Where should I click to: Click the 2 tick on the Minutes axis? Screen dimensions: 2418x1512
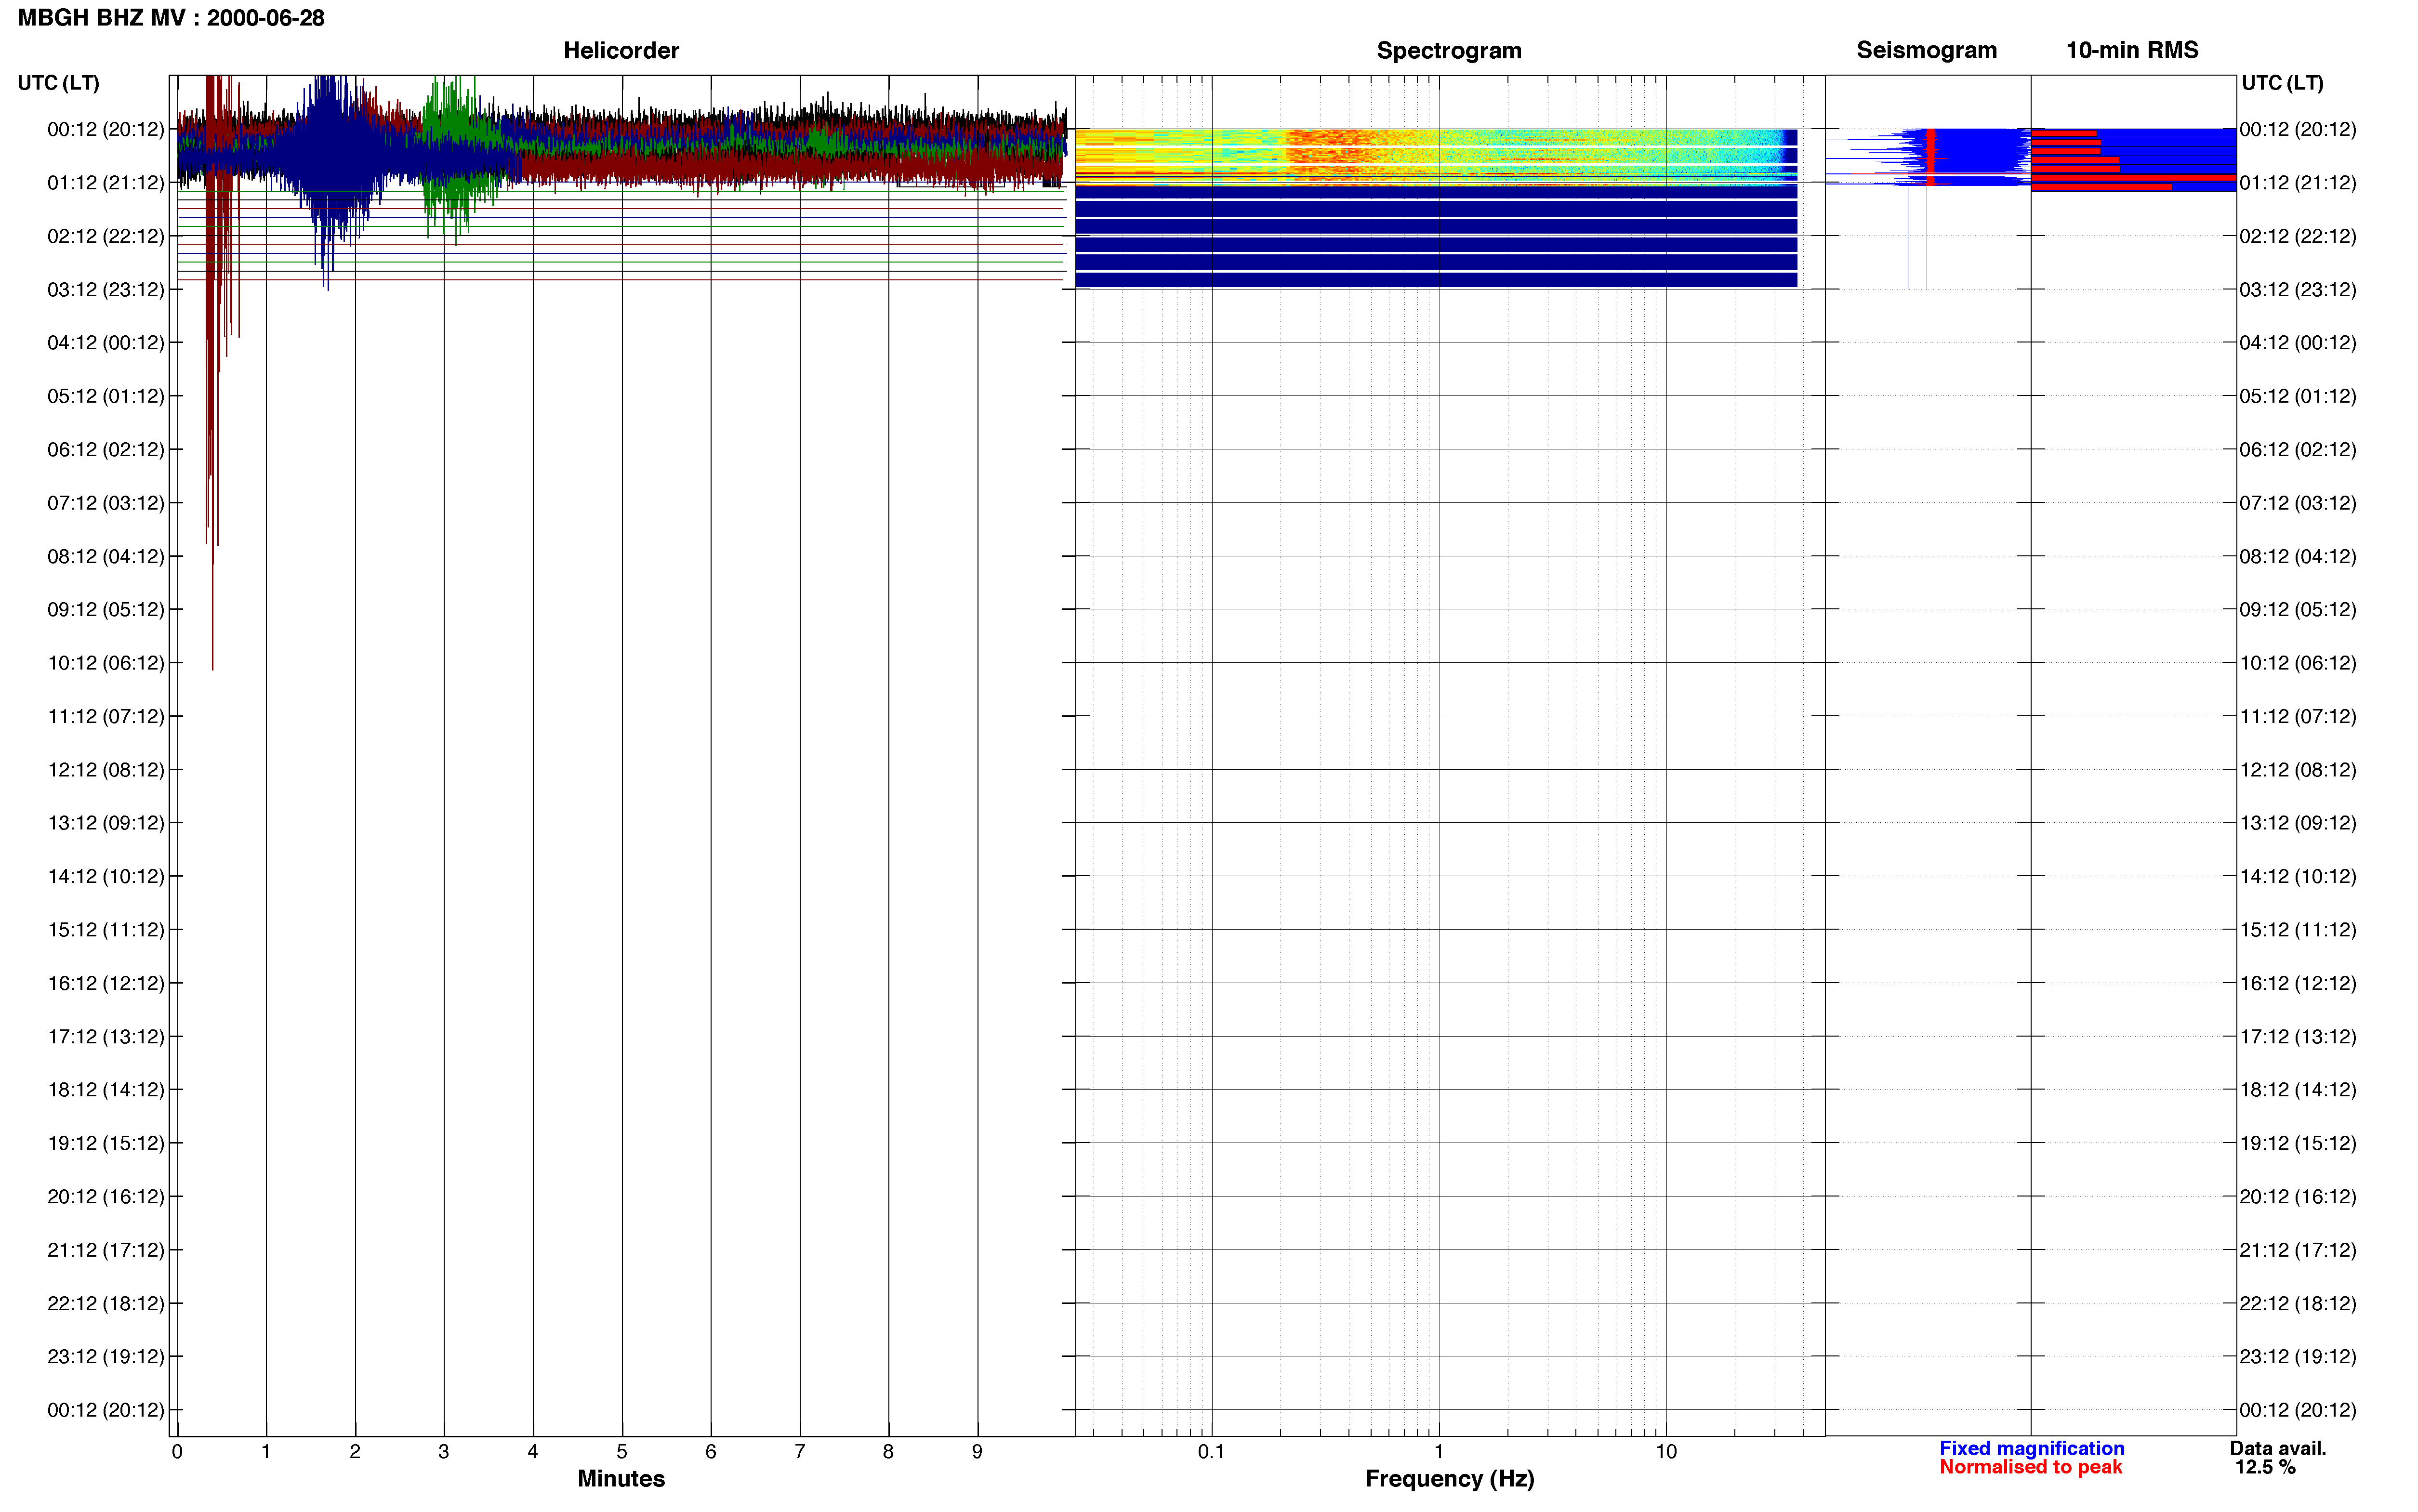click(x=355, y=1452)
